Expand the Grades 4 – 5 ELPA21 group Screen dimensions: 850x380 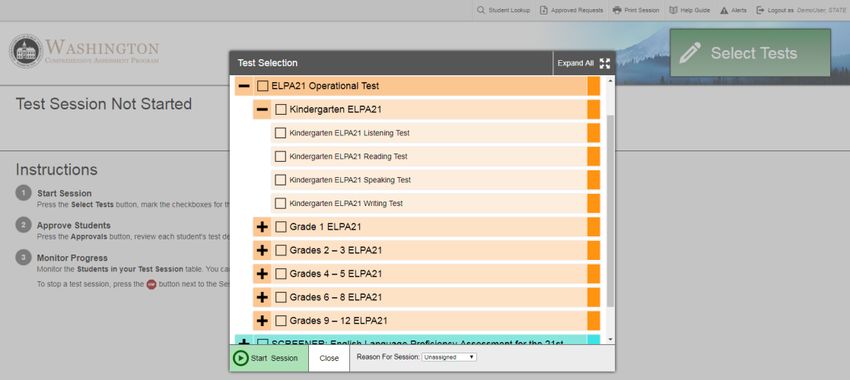click(x=262, y=274)
